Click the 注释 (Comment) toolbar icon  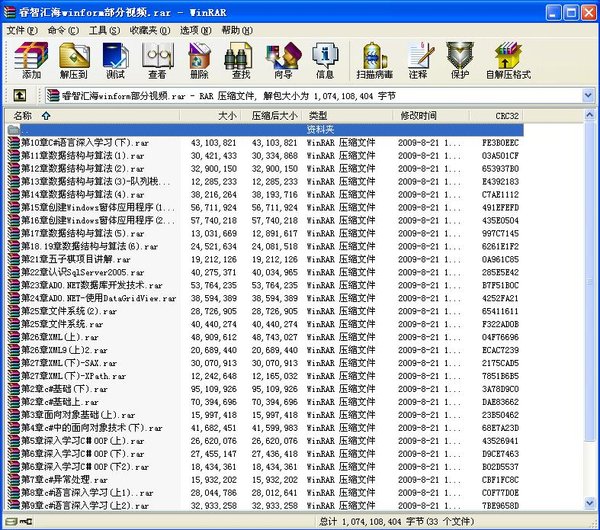[x=419, y=60]
